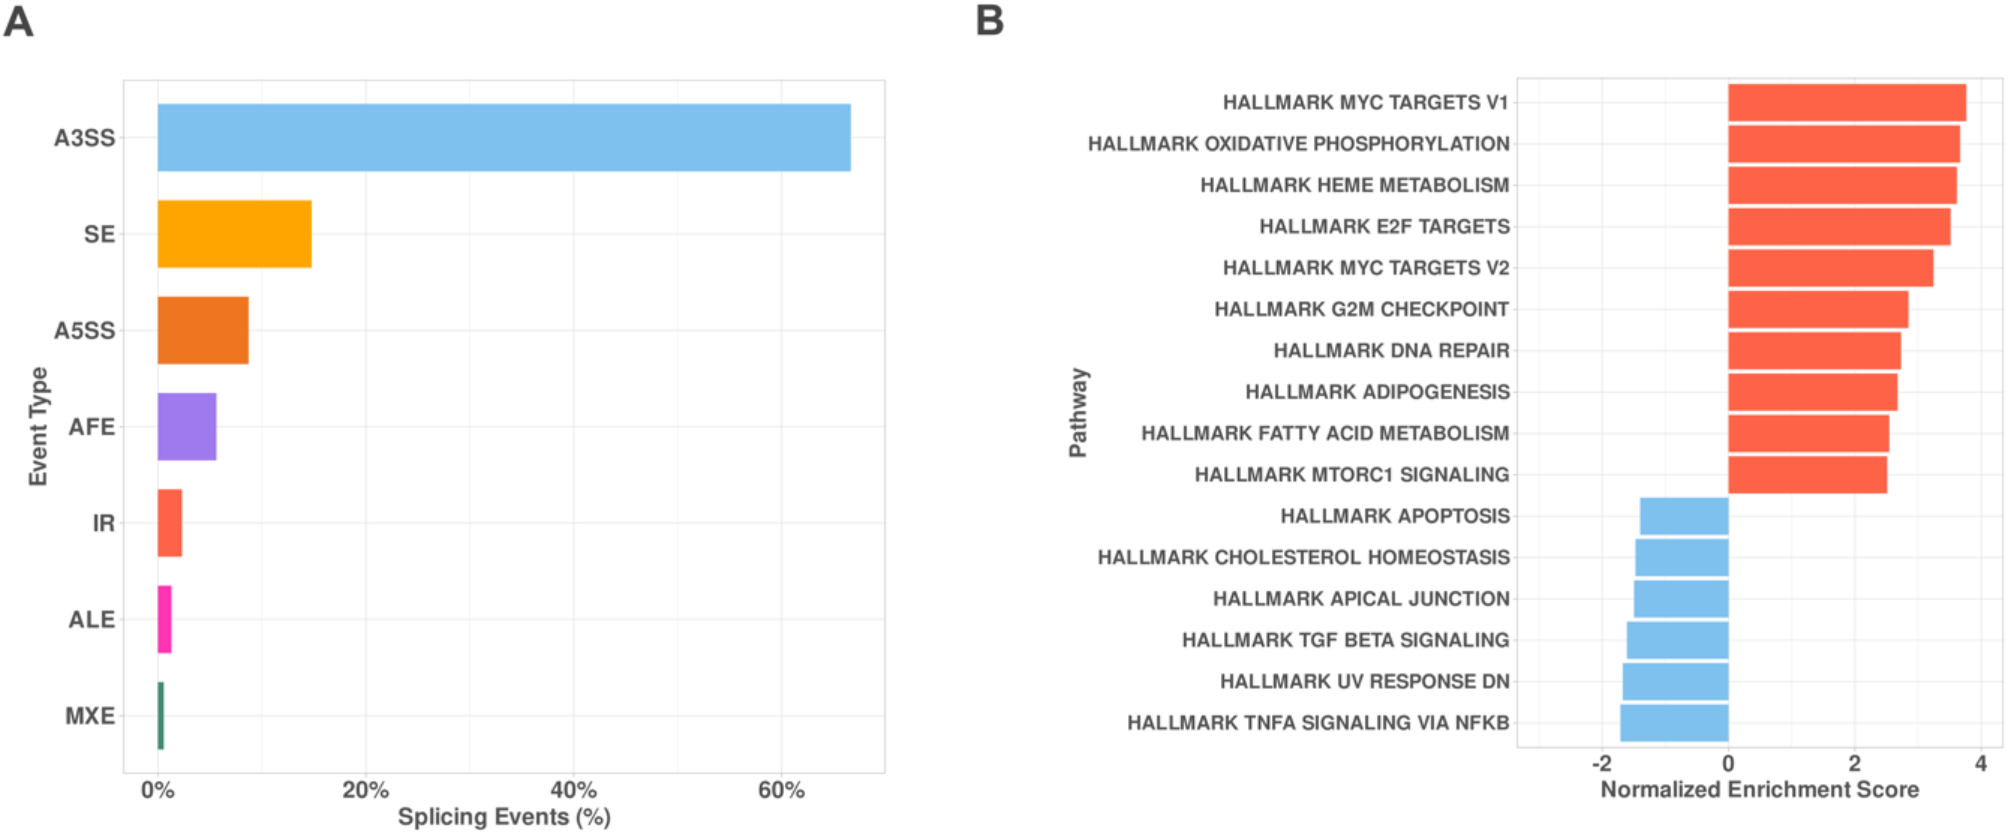Click the orange SE bar
This screenshot has height=834, width=2008.
point(234,234)
